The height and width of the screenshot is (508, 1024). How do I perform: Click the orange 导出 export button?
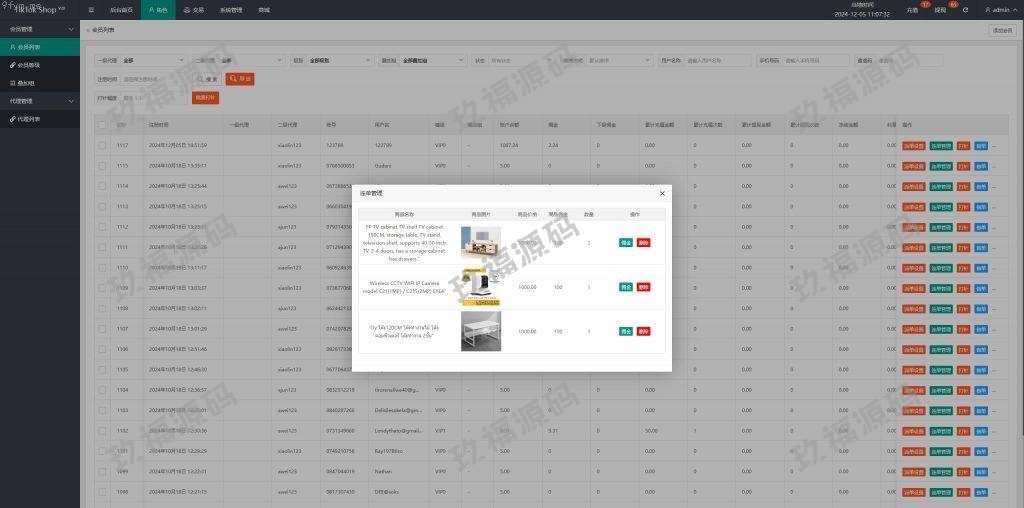[x=240, y=78]
